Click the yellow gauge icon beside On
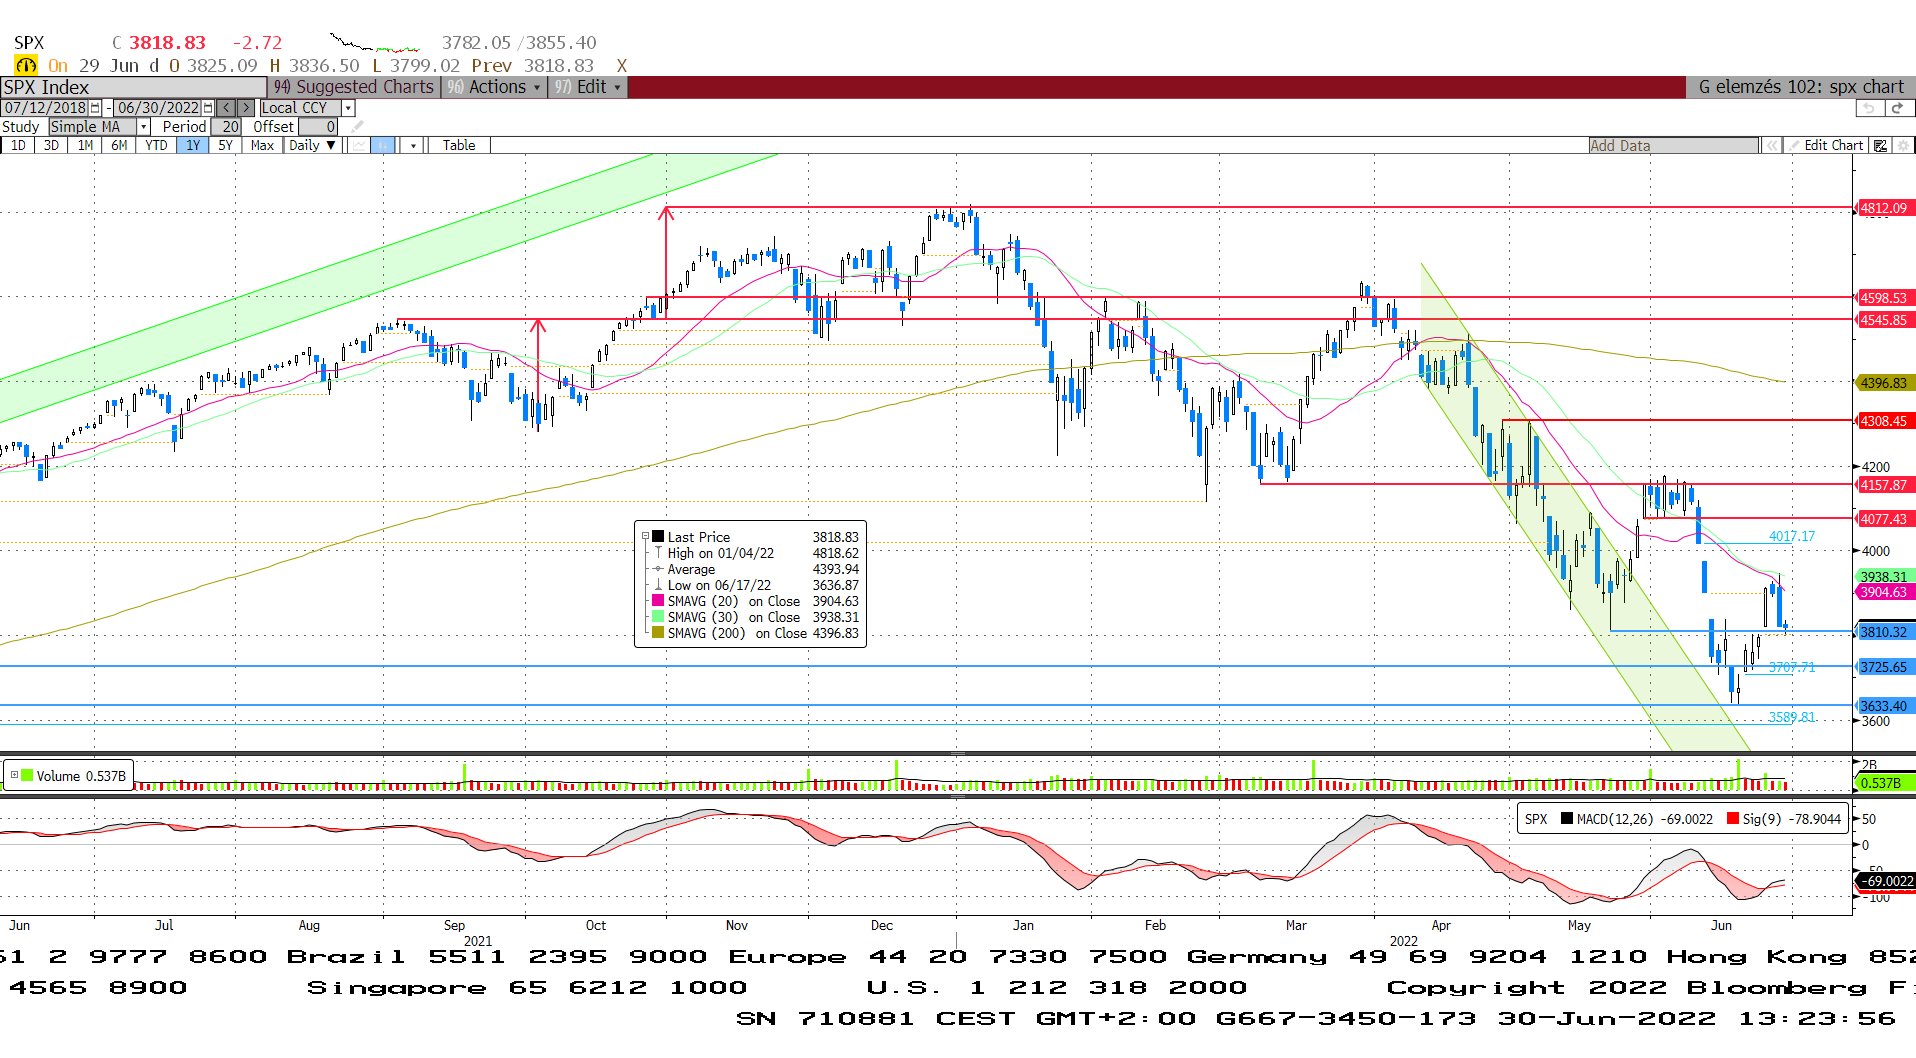This screenshot has height=1058, width=1916. point(25,65)
